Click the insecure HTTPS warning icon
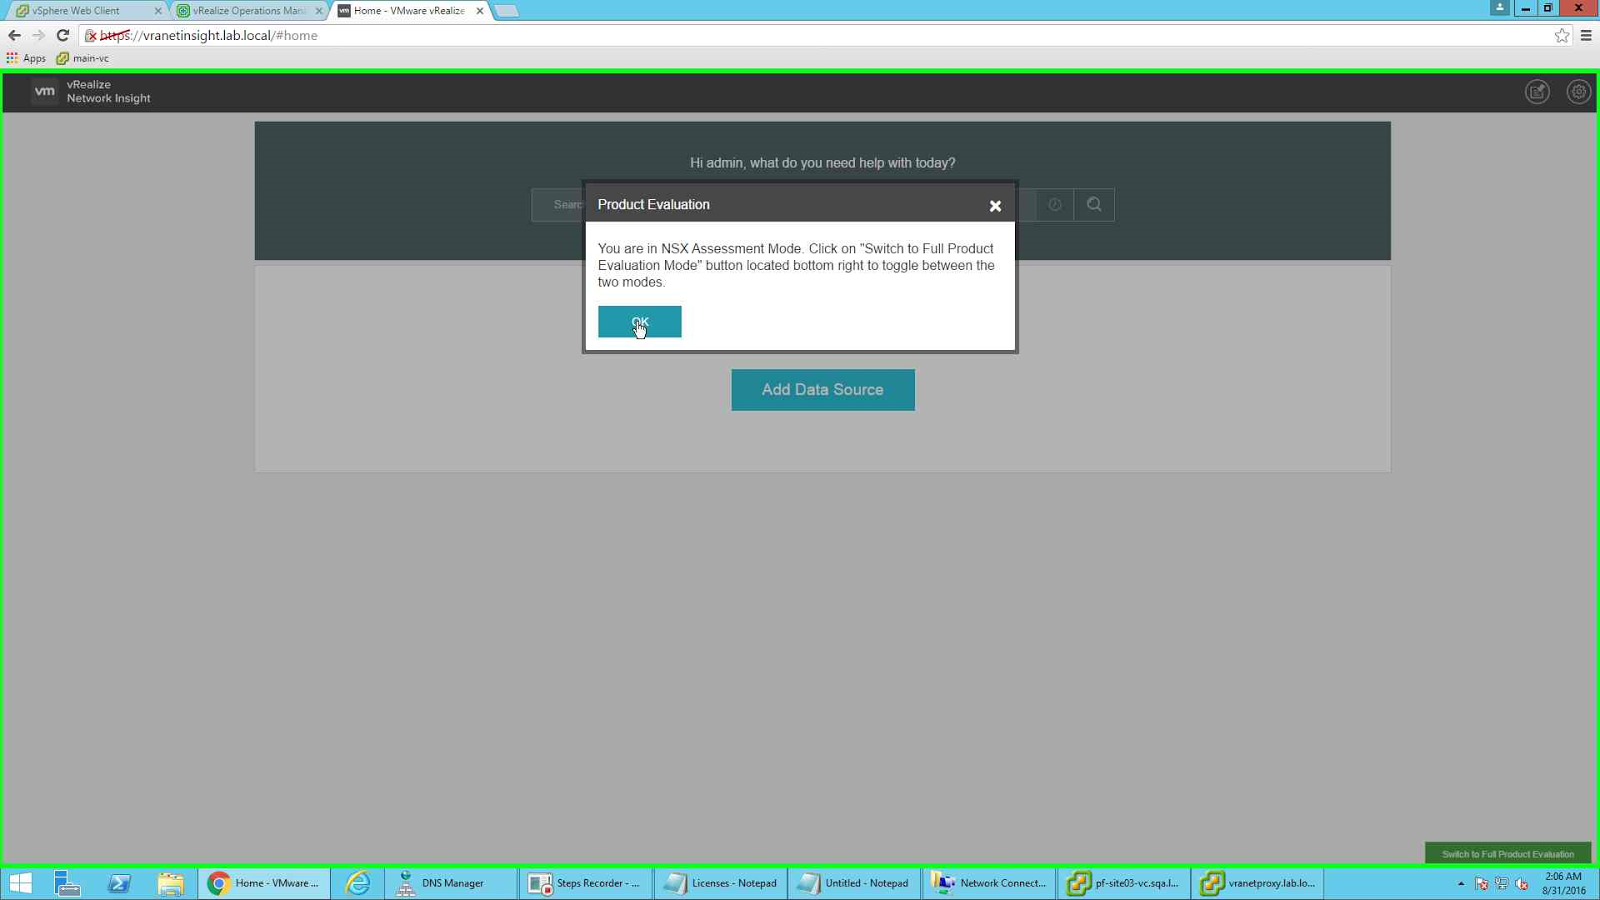 click(x=91, y=36)
